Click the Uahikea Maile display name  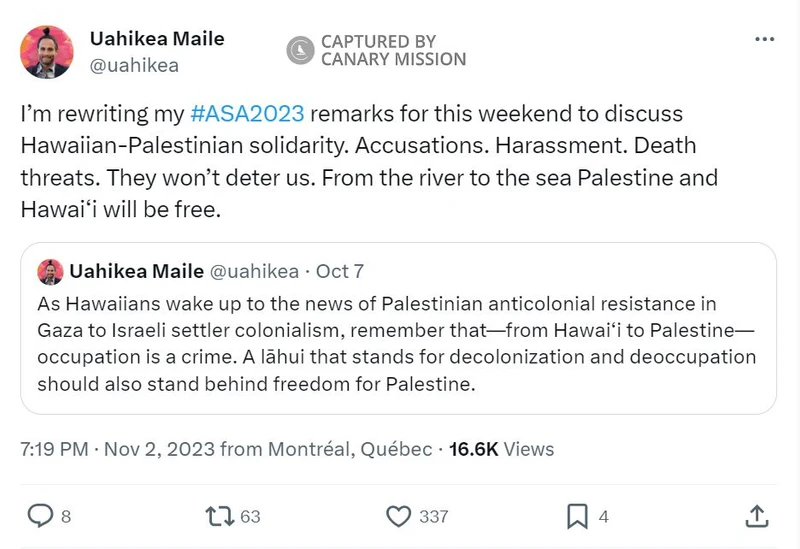click(157, 39)
